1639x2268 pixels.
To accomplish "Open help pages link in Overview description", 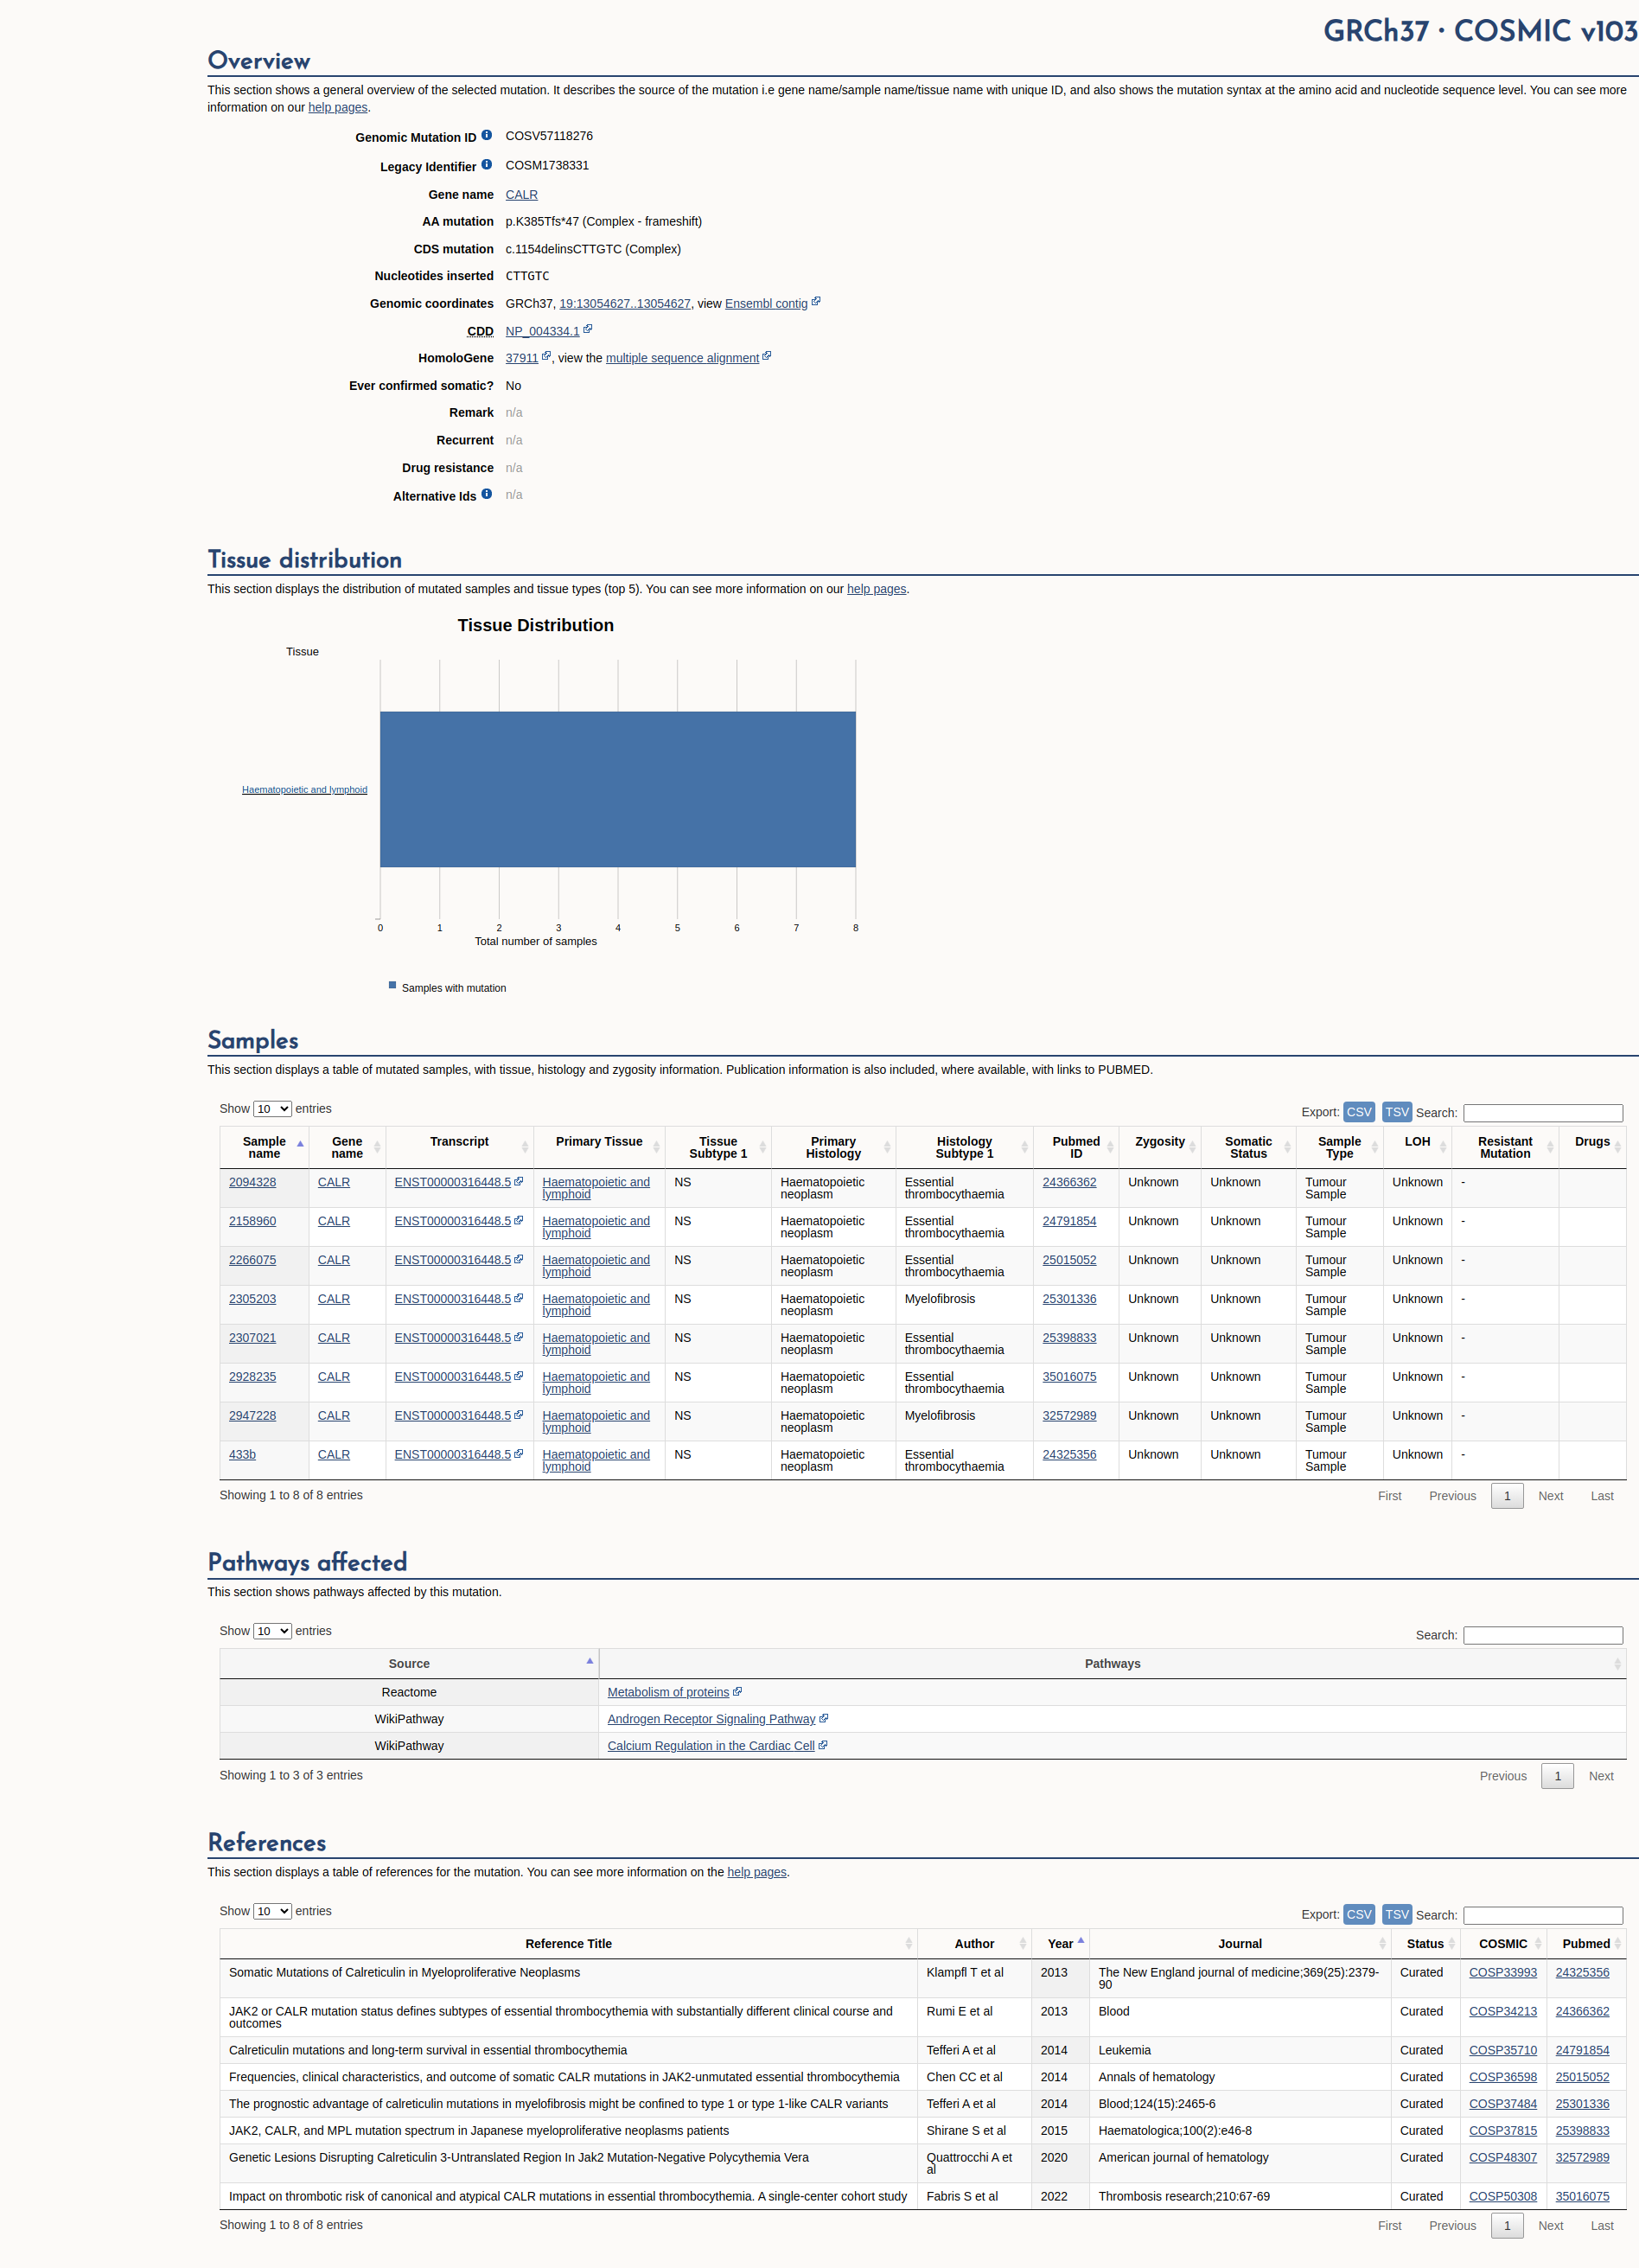I will point(338,108).
